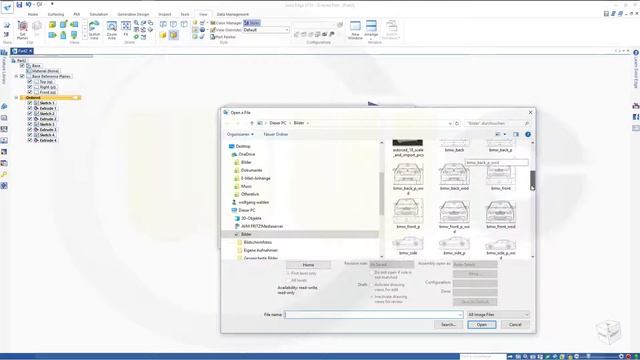The height and width of the screenshot is (360, 640).
Task: Toggle the Front (xz) plane checkbox
Action: (30, 92)
